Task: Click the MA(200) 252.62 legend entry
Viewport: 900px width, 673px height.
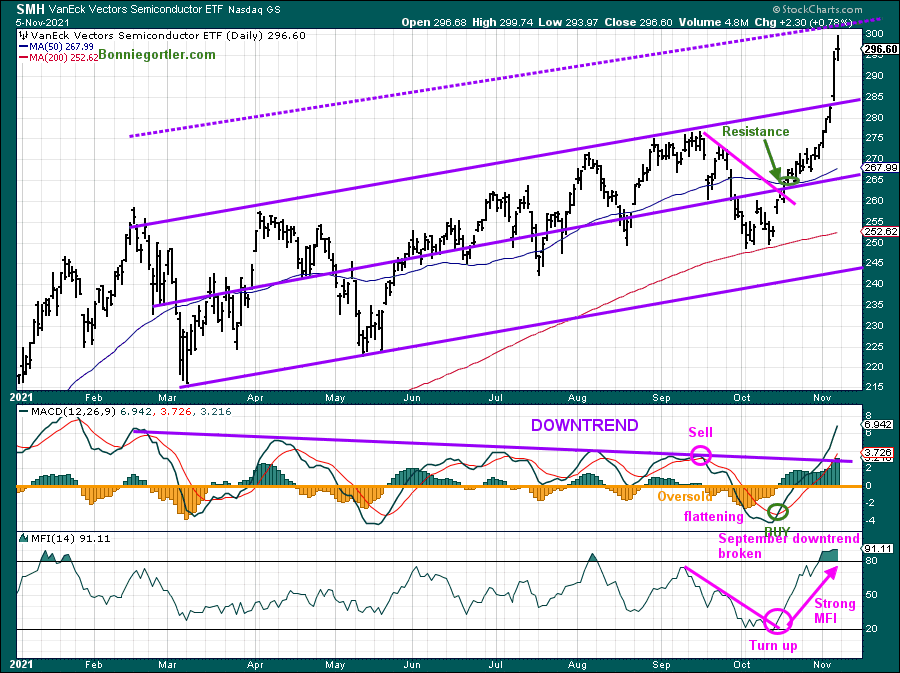Action: coord(59,57)
